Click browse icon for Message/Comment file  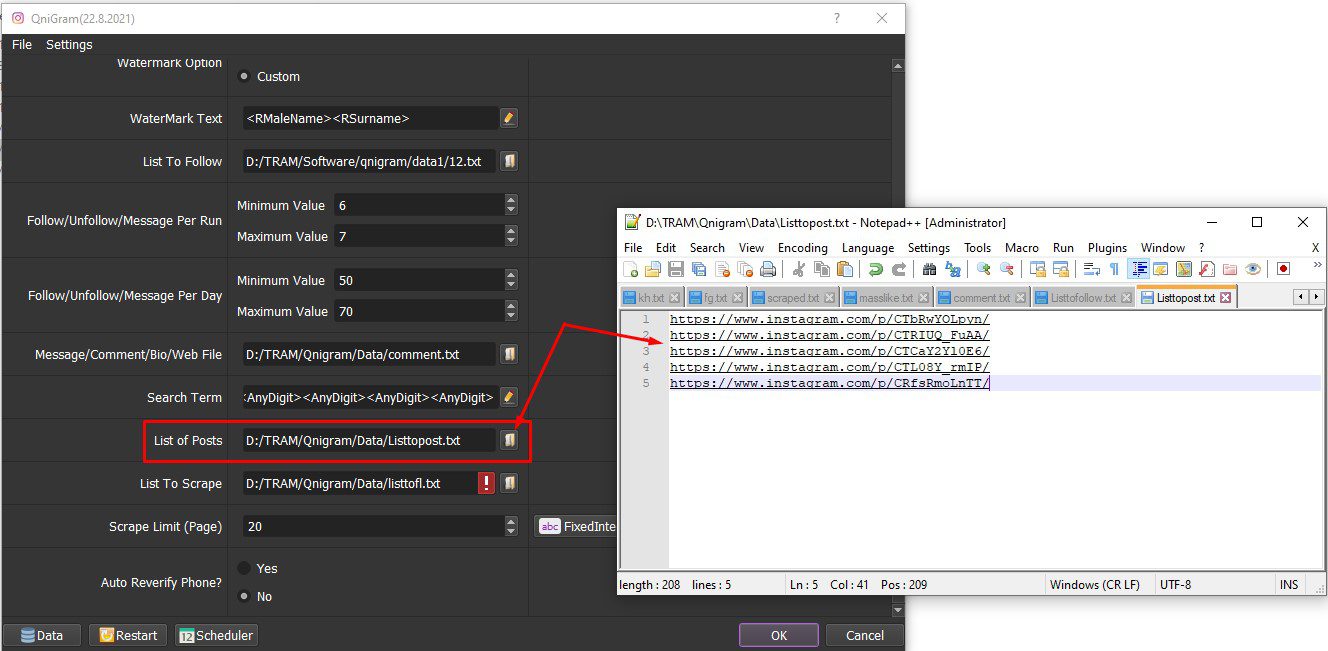click(x=509, y=354)
